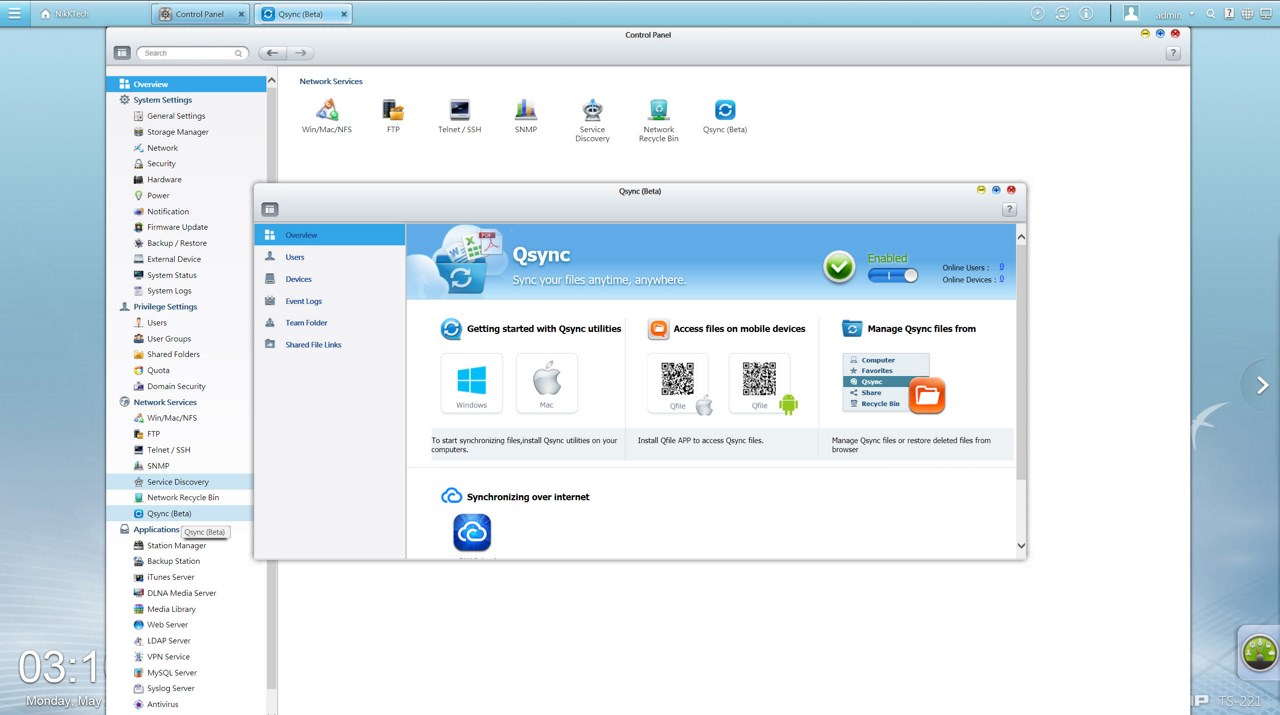This screenshot has height=715, width=1280.
Task: Open the FTP icon in Network Services panel
Action: tap(393, 117)
